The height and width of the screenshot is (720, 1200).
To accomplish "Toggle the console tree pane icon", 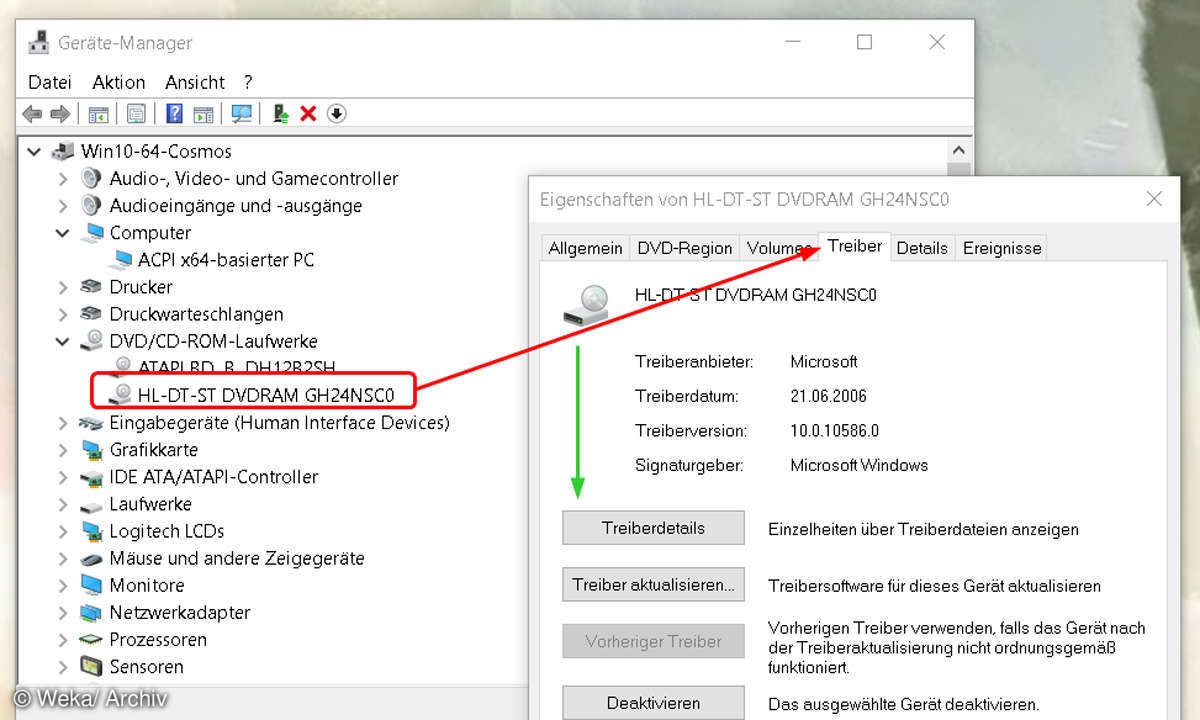I will tap(99, 114).
